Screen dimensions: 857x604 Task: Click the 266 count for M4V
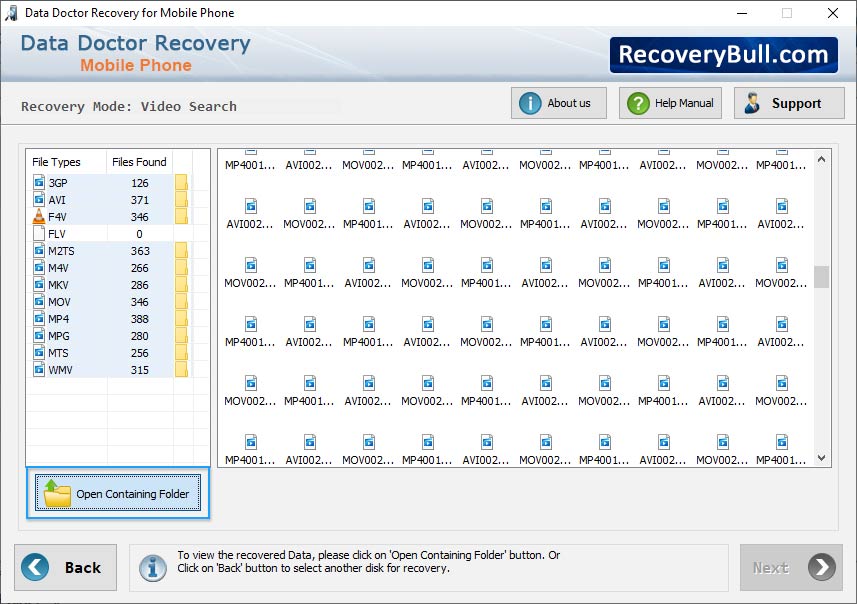139,267
